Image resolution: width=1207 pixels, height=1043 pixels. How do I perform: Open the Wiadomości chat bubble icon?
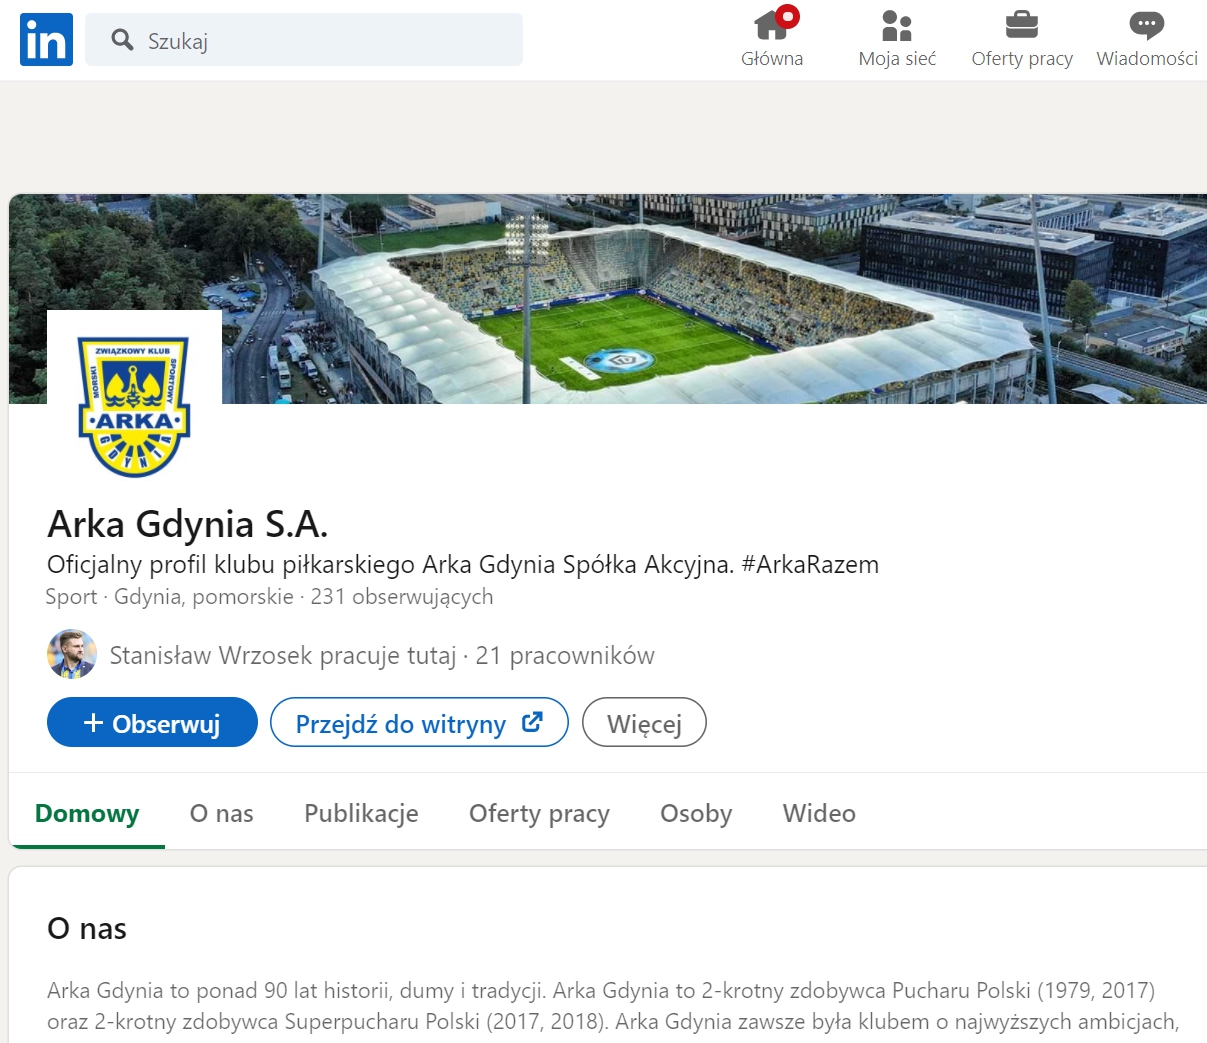[1147, 26]
